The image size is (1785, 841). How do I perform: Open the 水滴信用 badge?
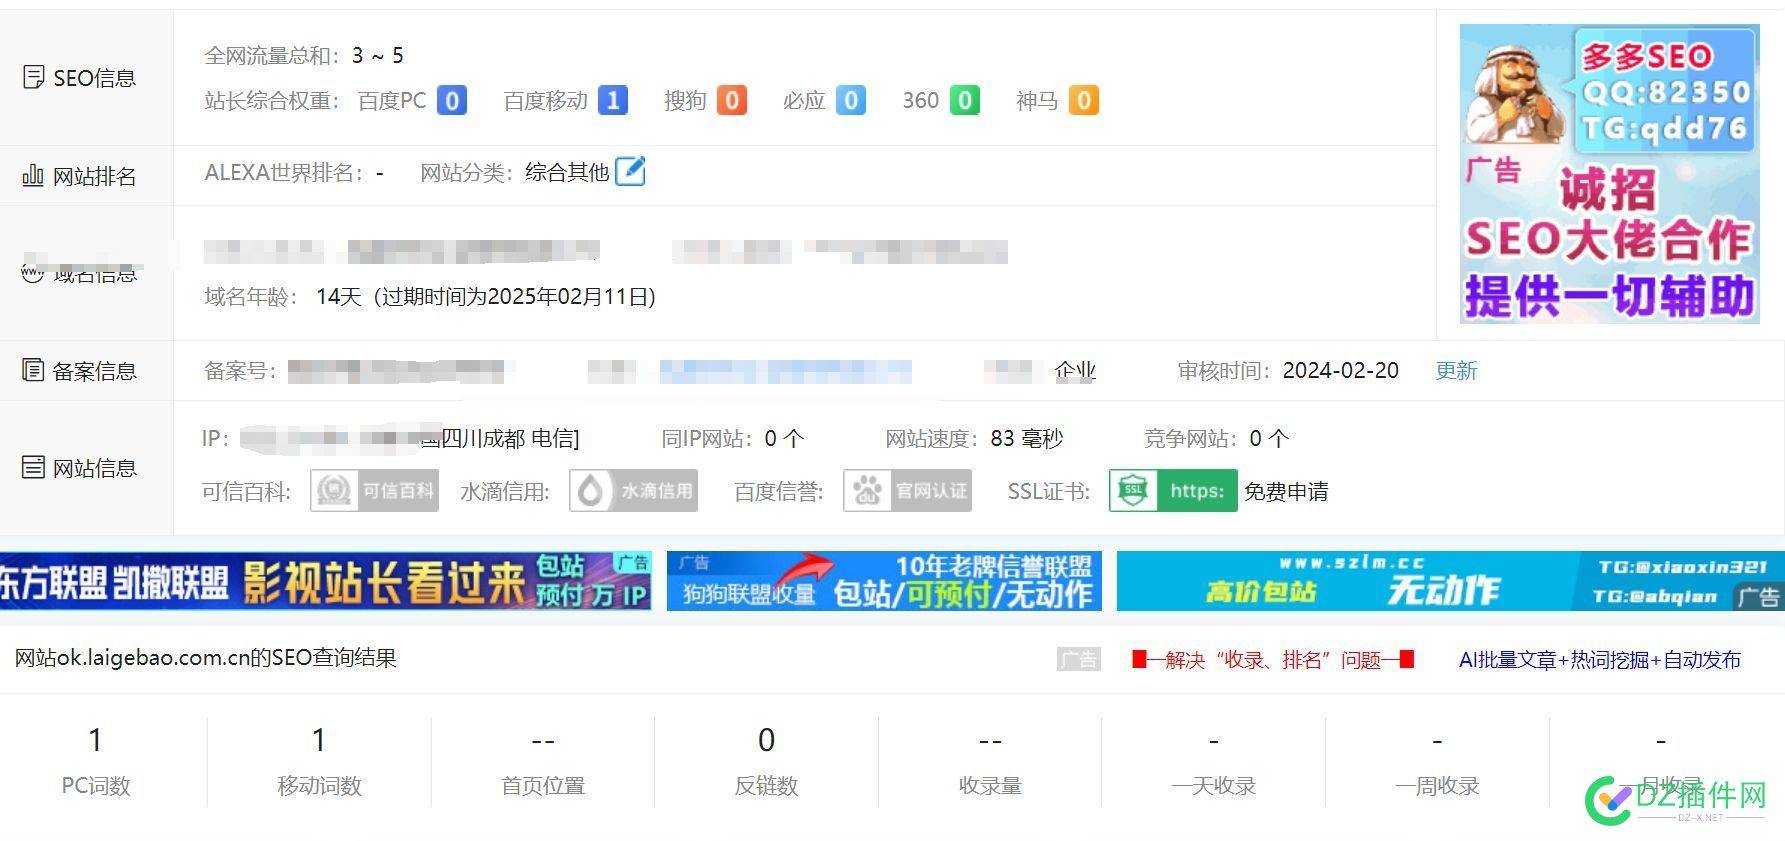(x=633, y=491)
